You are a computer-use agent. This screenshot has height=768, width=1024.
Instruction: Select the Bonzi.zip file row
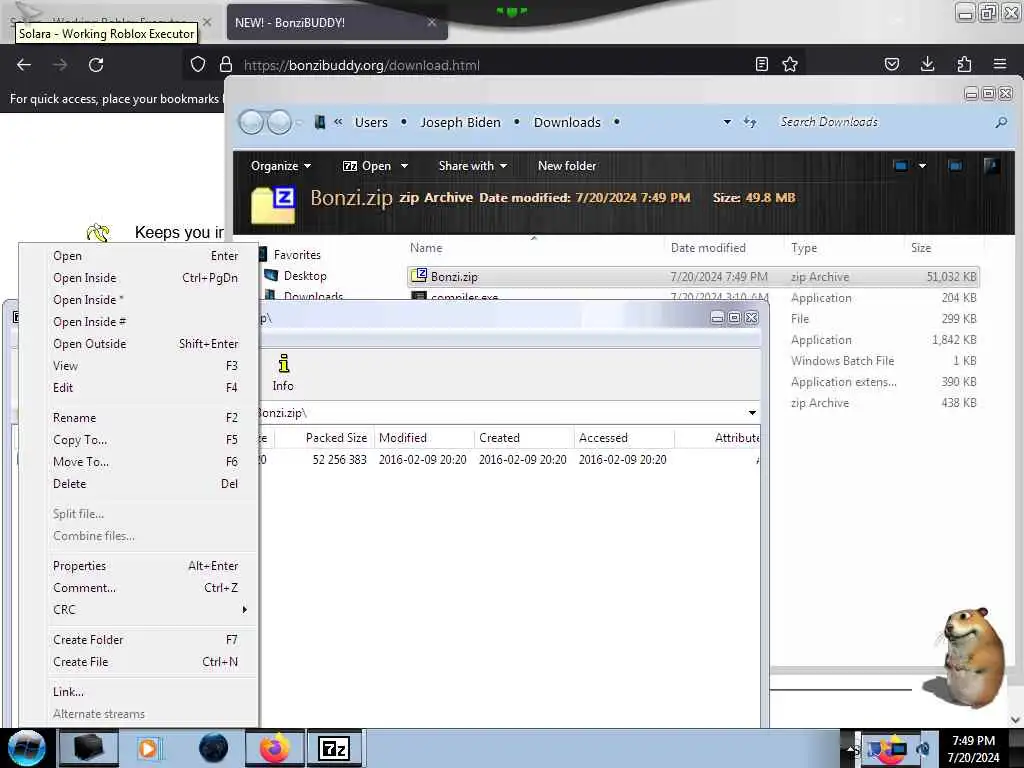[693, 277]
